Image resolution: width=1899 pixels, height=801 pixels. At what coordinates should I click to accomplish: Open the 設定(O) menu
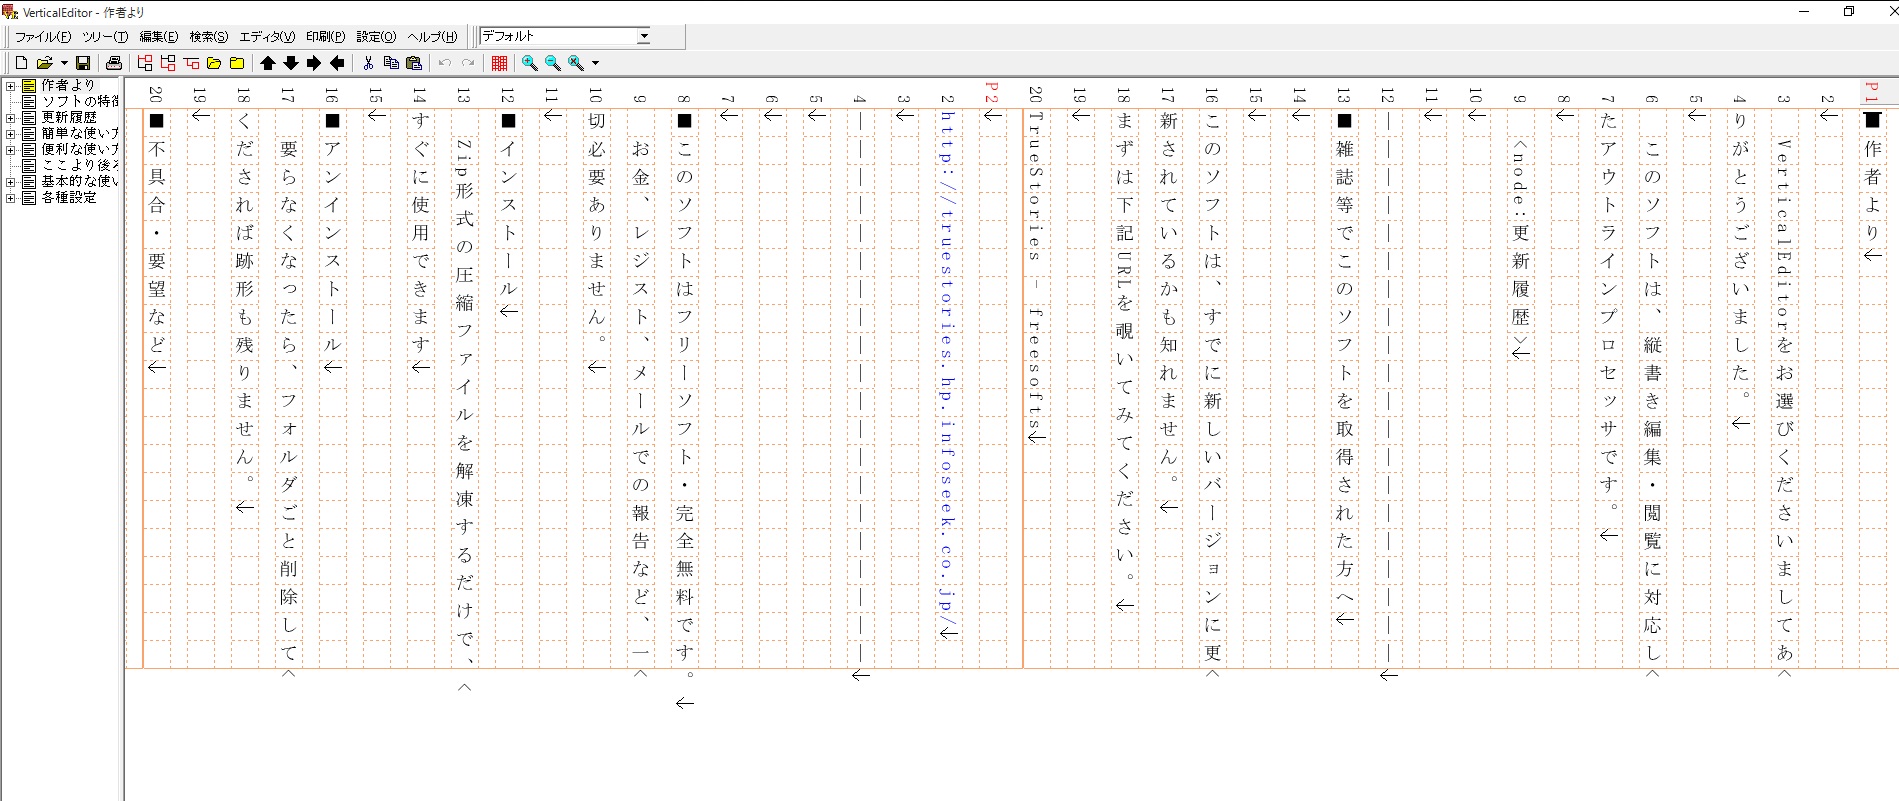pos(377,37)
